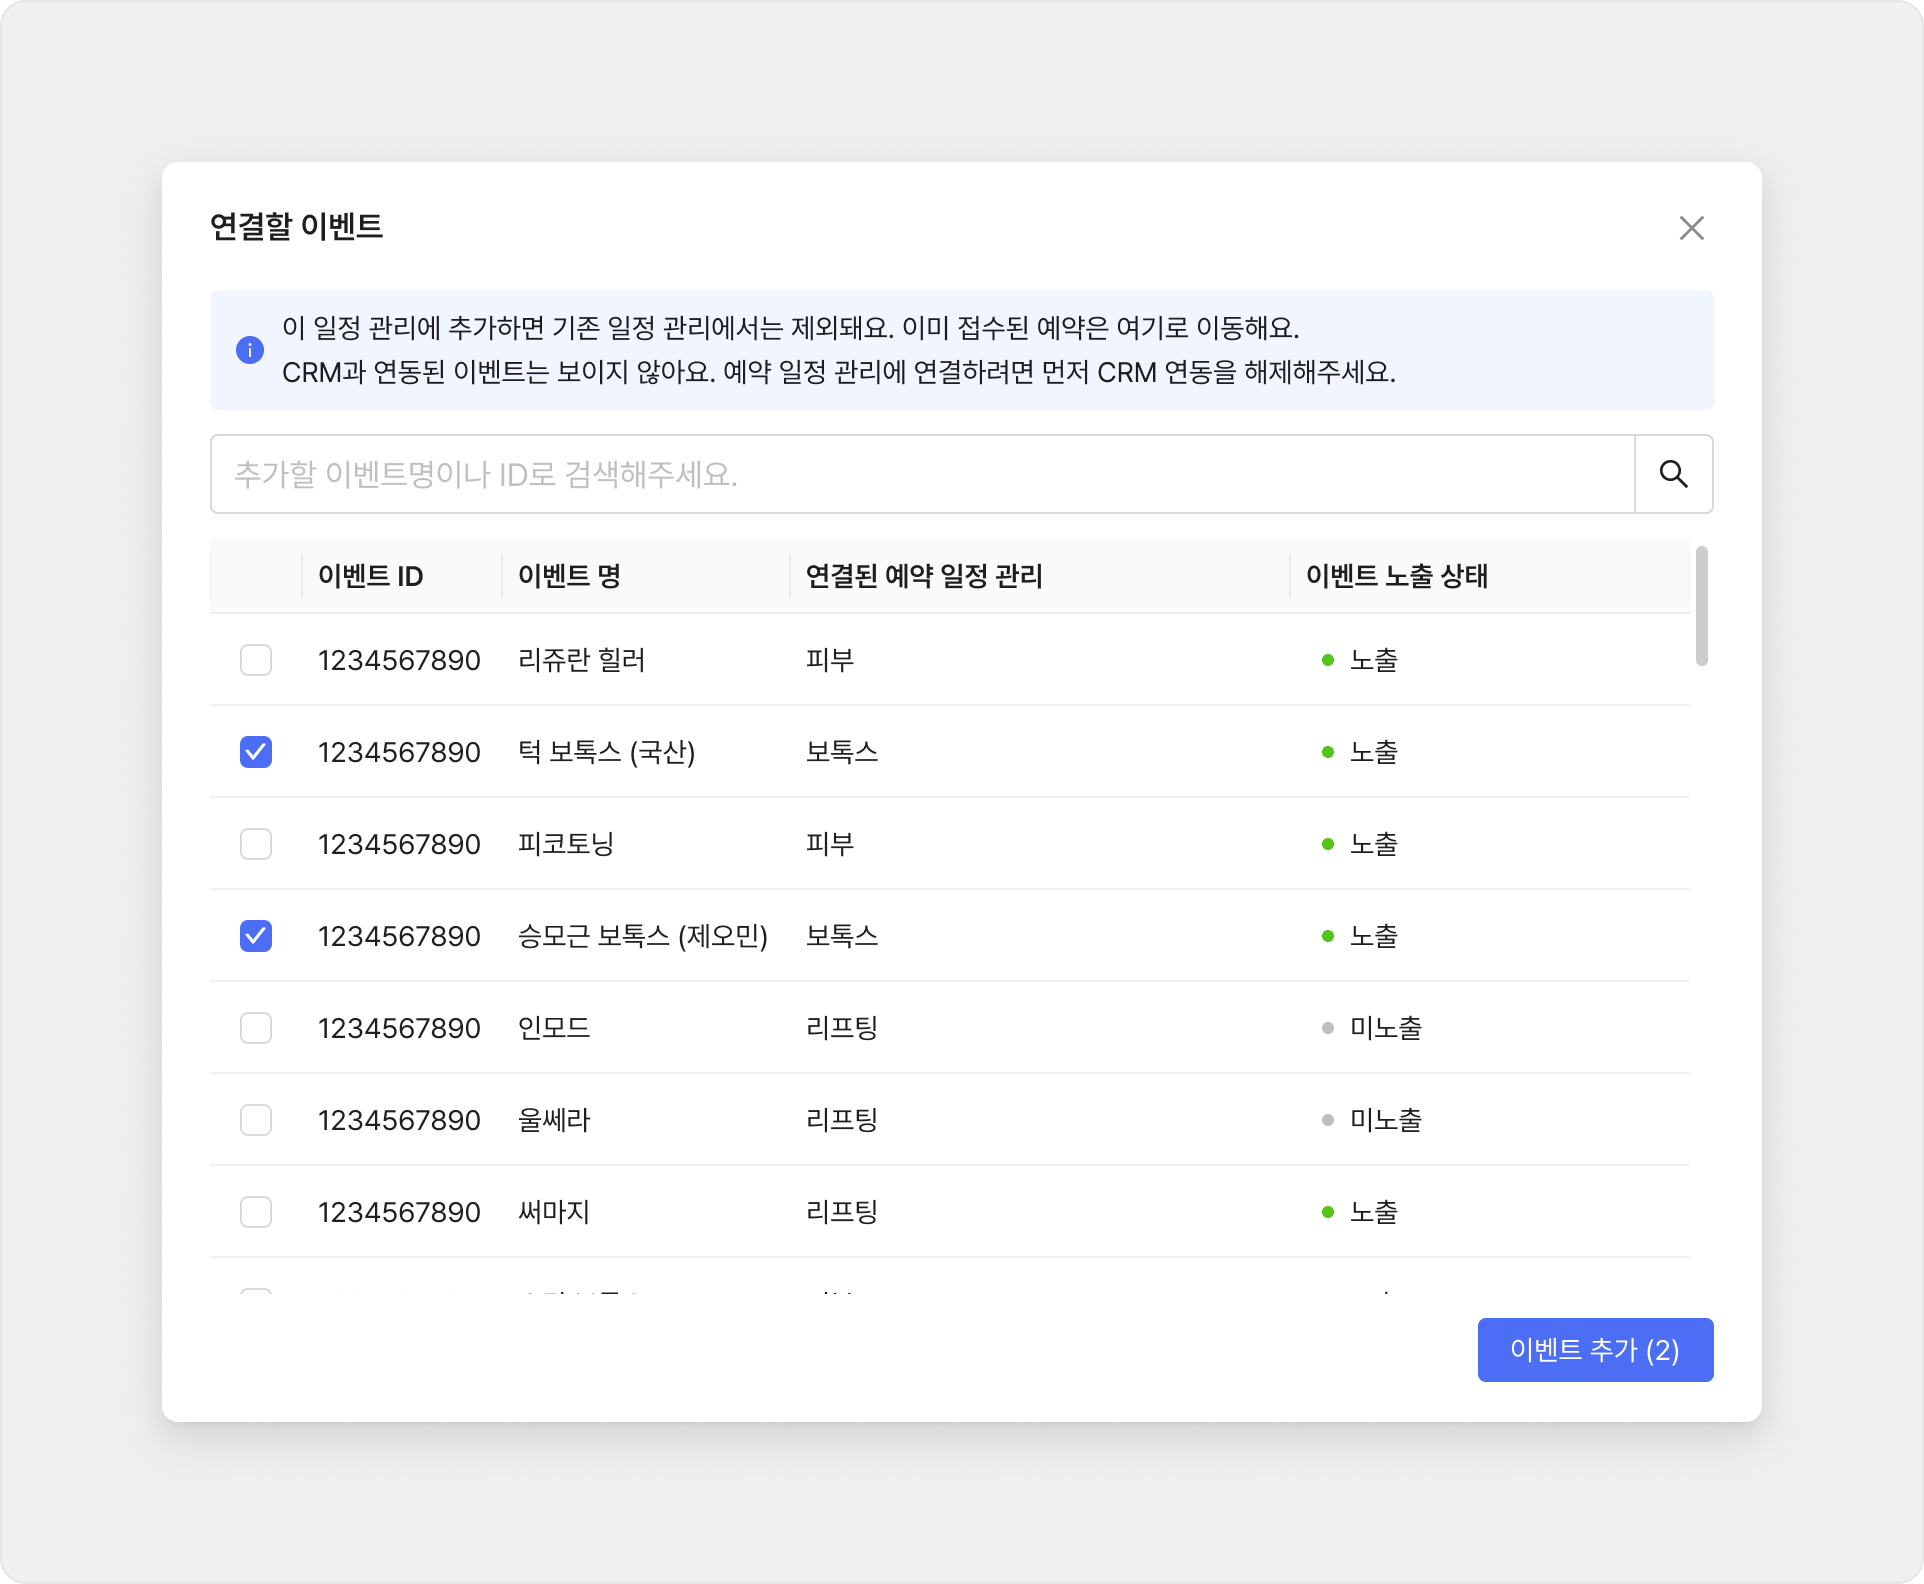Click the 이벤트 명 column header
Viewport: 1924px width, 1584px height.
click(569, 576)
